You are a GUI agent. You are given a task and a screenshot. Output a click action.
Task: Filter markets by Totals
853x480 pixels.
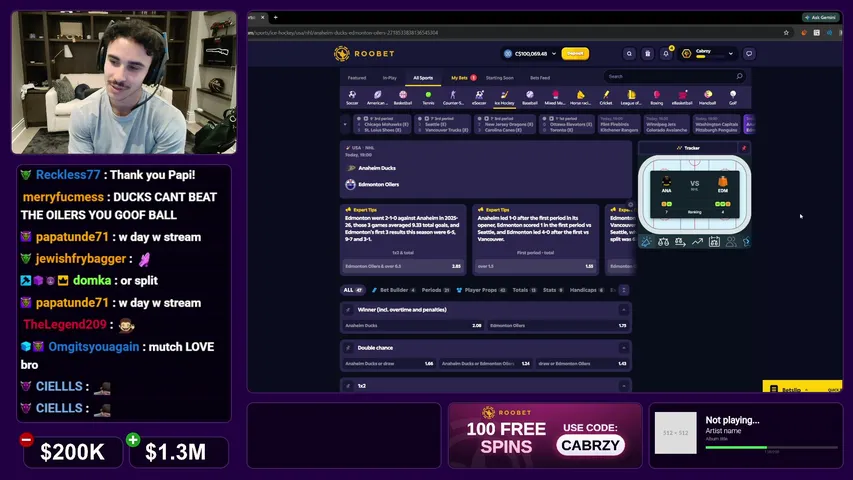524,290
